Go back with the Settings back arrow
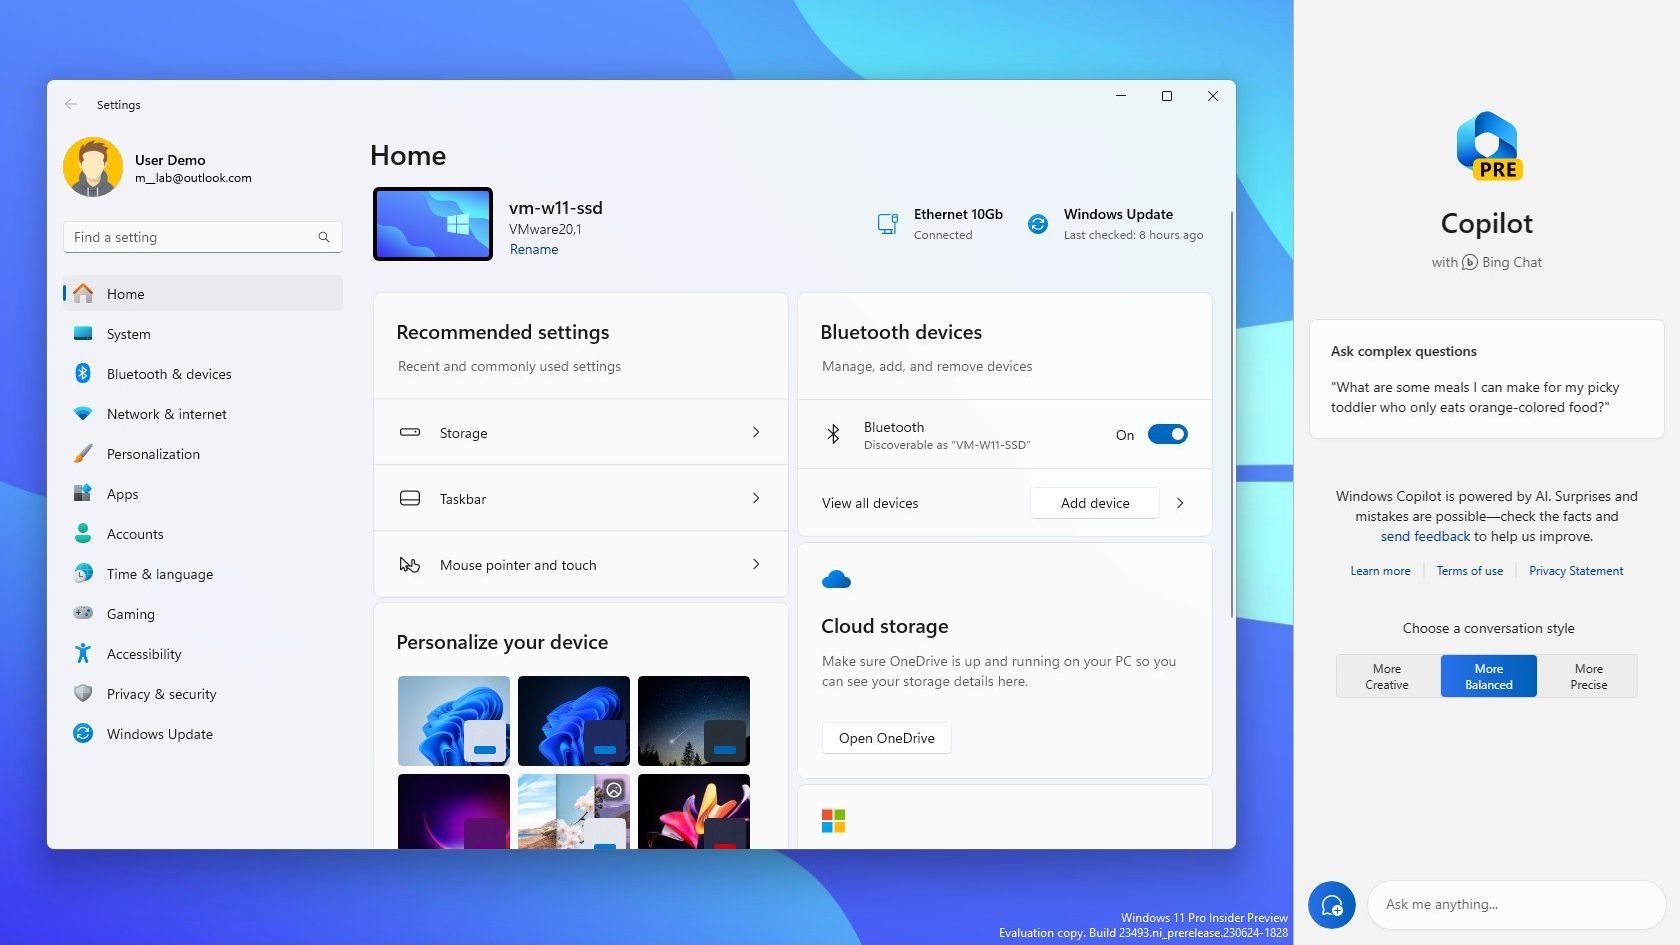Screen dimensions: 1680x945 [71, 104]
